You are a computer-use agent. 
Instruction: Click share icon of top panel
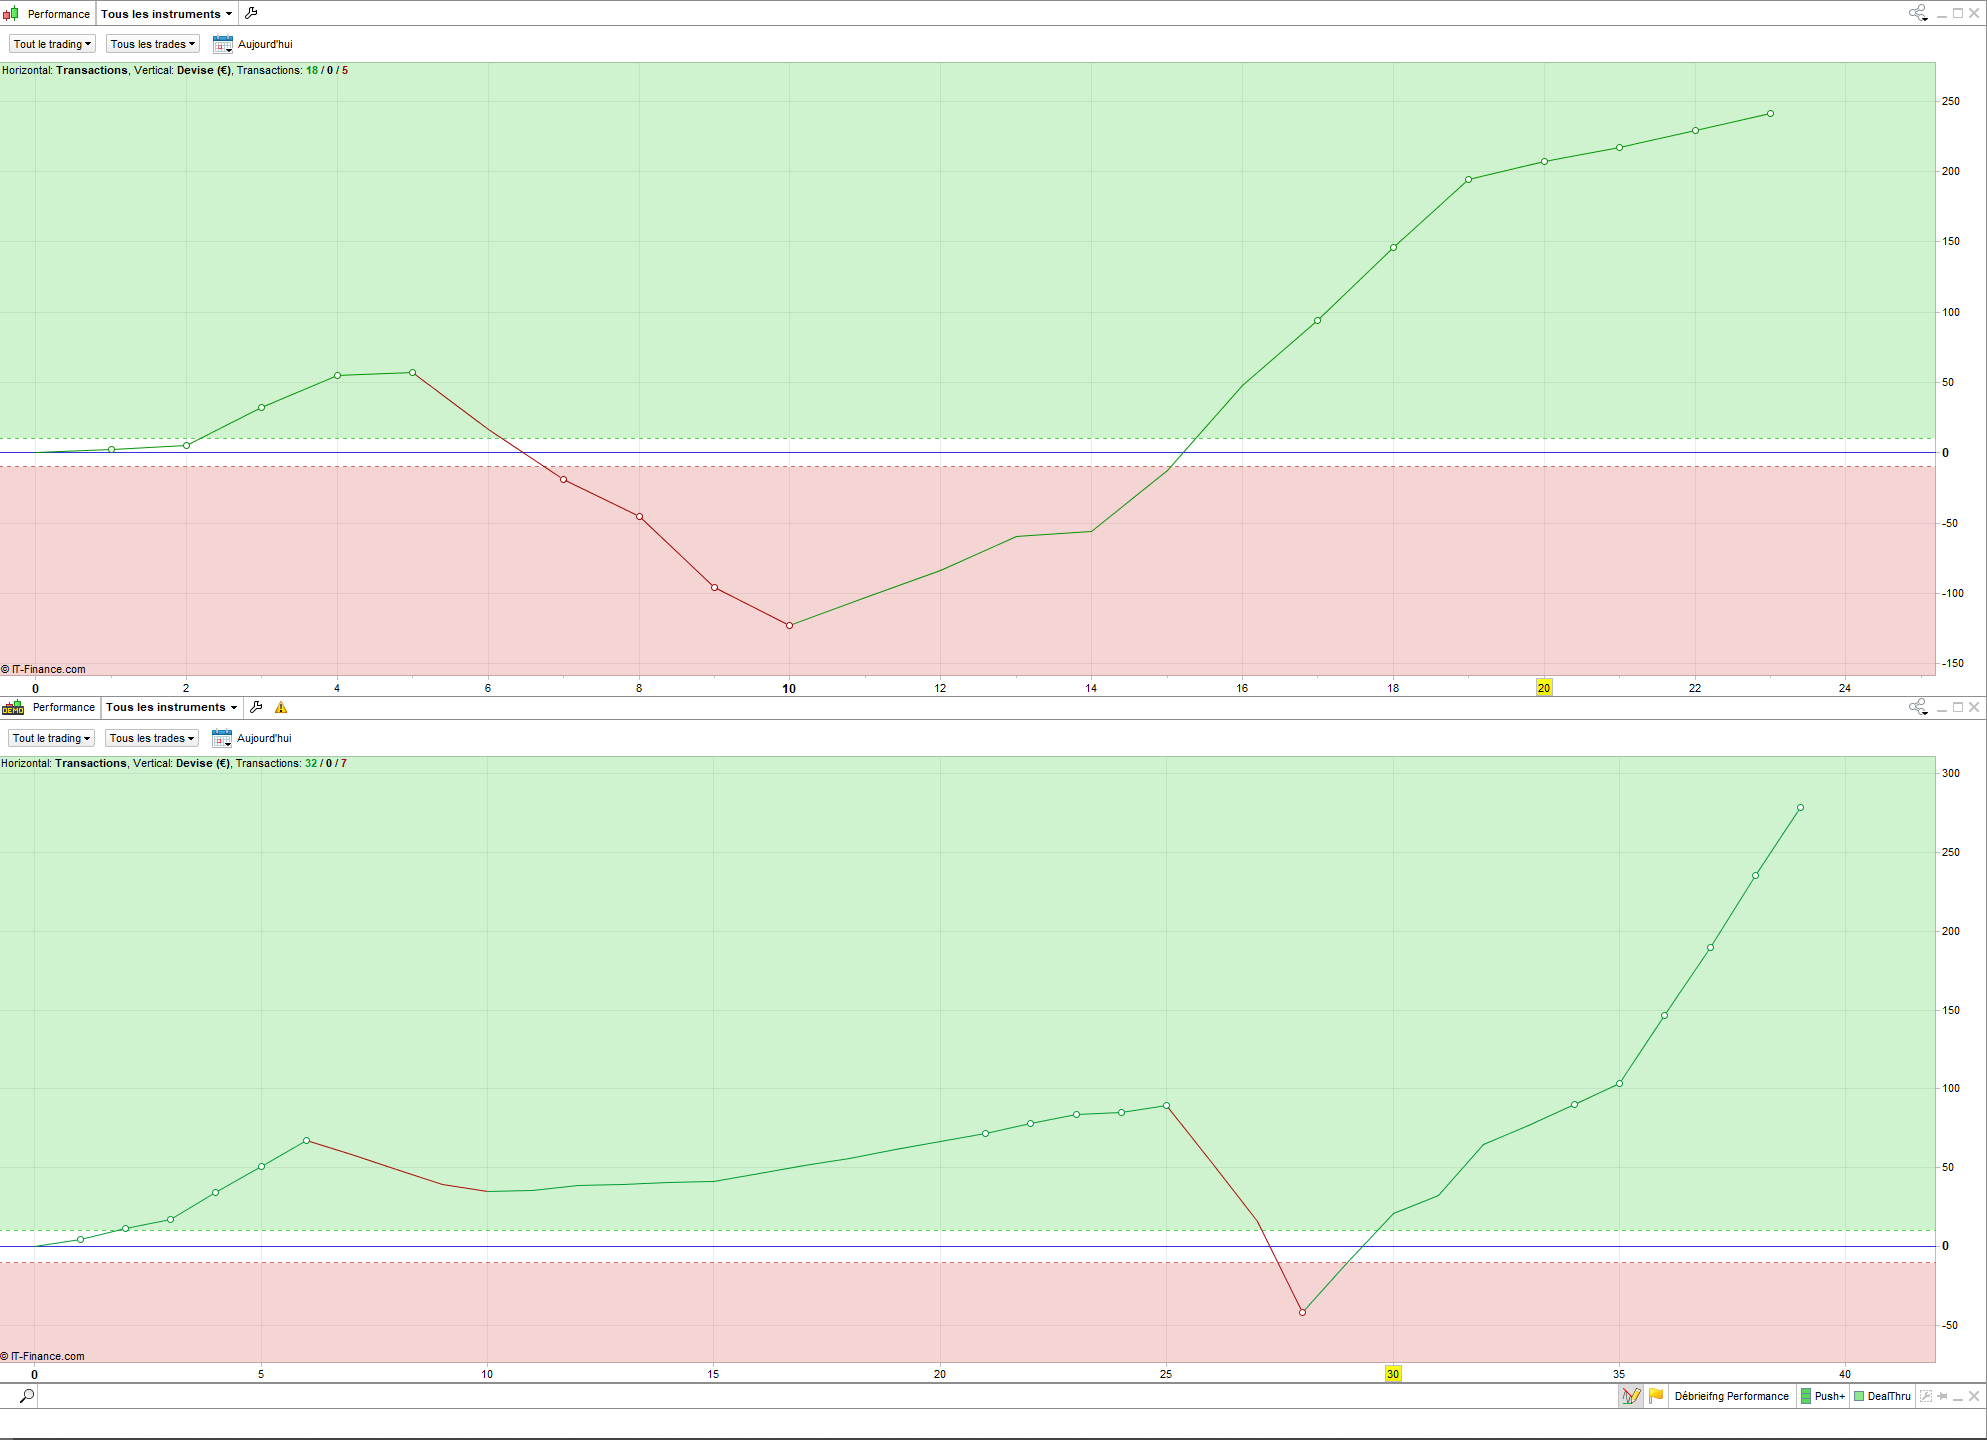point(1917,13)
